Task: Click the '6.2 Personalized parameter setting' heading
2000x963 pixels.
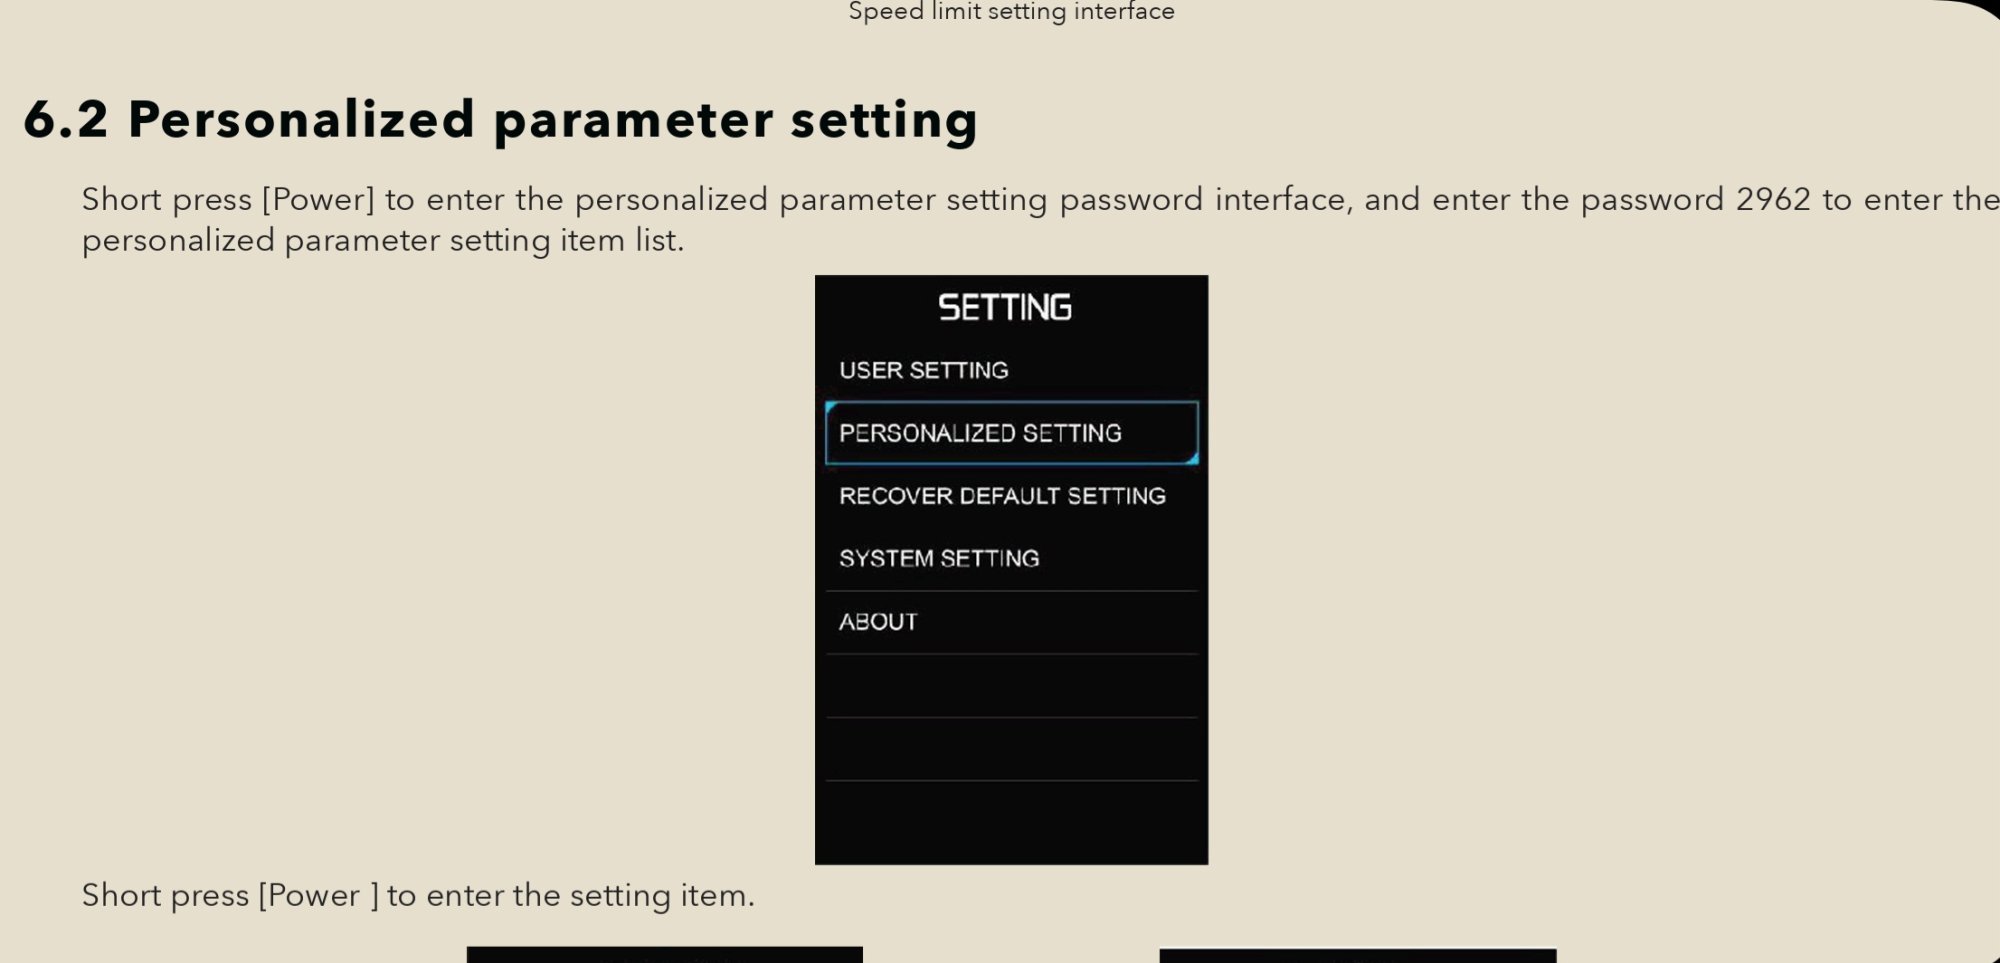Action: pos(500,120)
